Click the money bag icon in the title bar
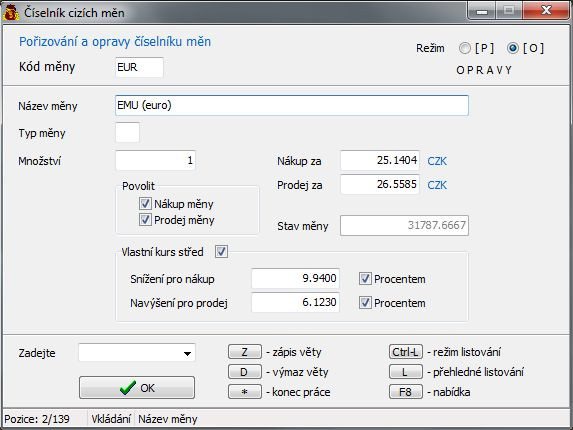The image size is (573, 430). (11, 12)
